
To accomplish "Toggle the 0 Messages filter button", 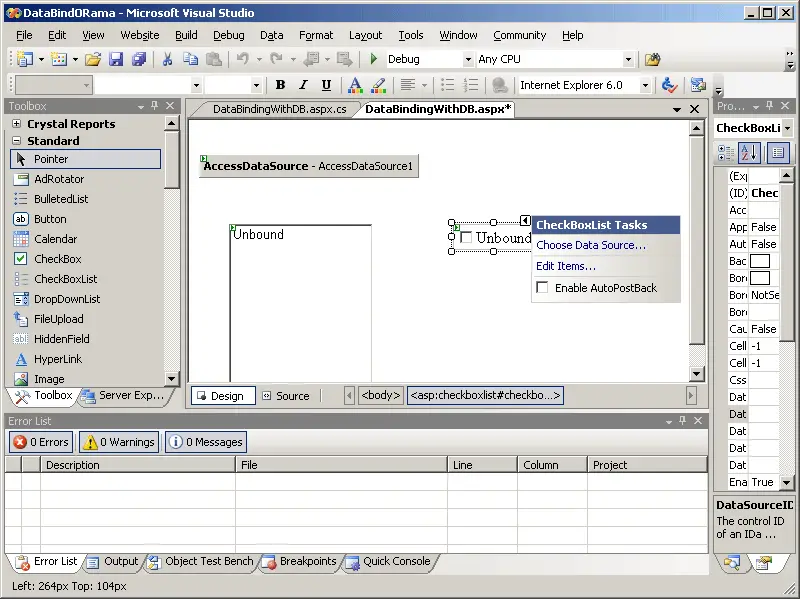I will pos(206,442).
